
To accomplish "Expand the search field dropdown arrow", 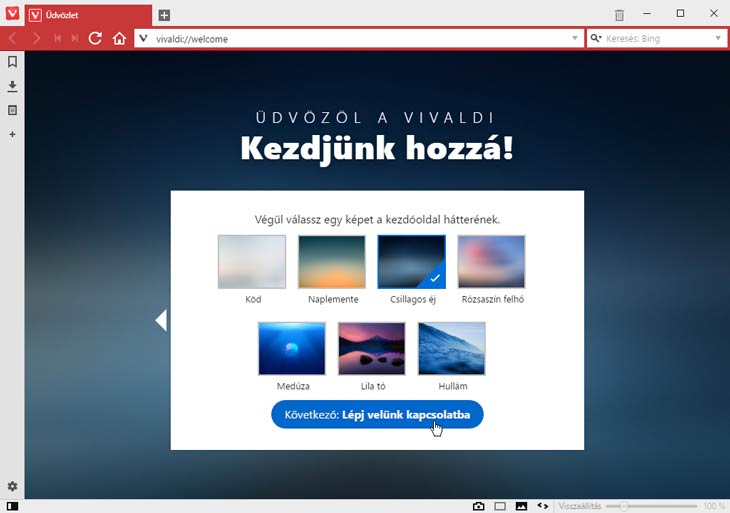I will [718, 38].
